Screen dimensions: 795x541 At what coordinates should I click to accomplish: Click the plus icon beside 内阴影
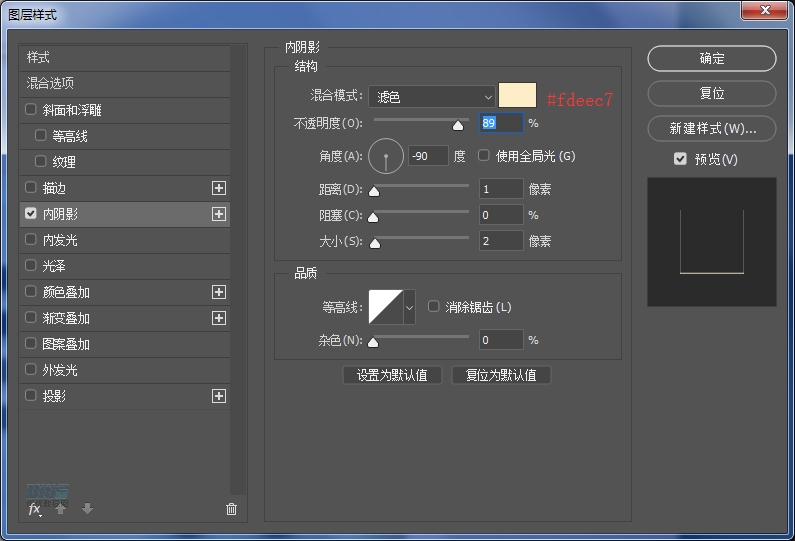point(219,214)
